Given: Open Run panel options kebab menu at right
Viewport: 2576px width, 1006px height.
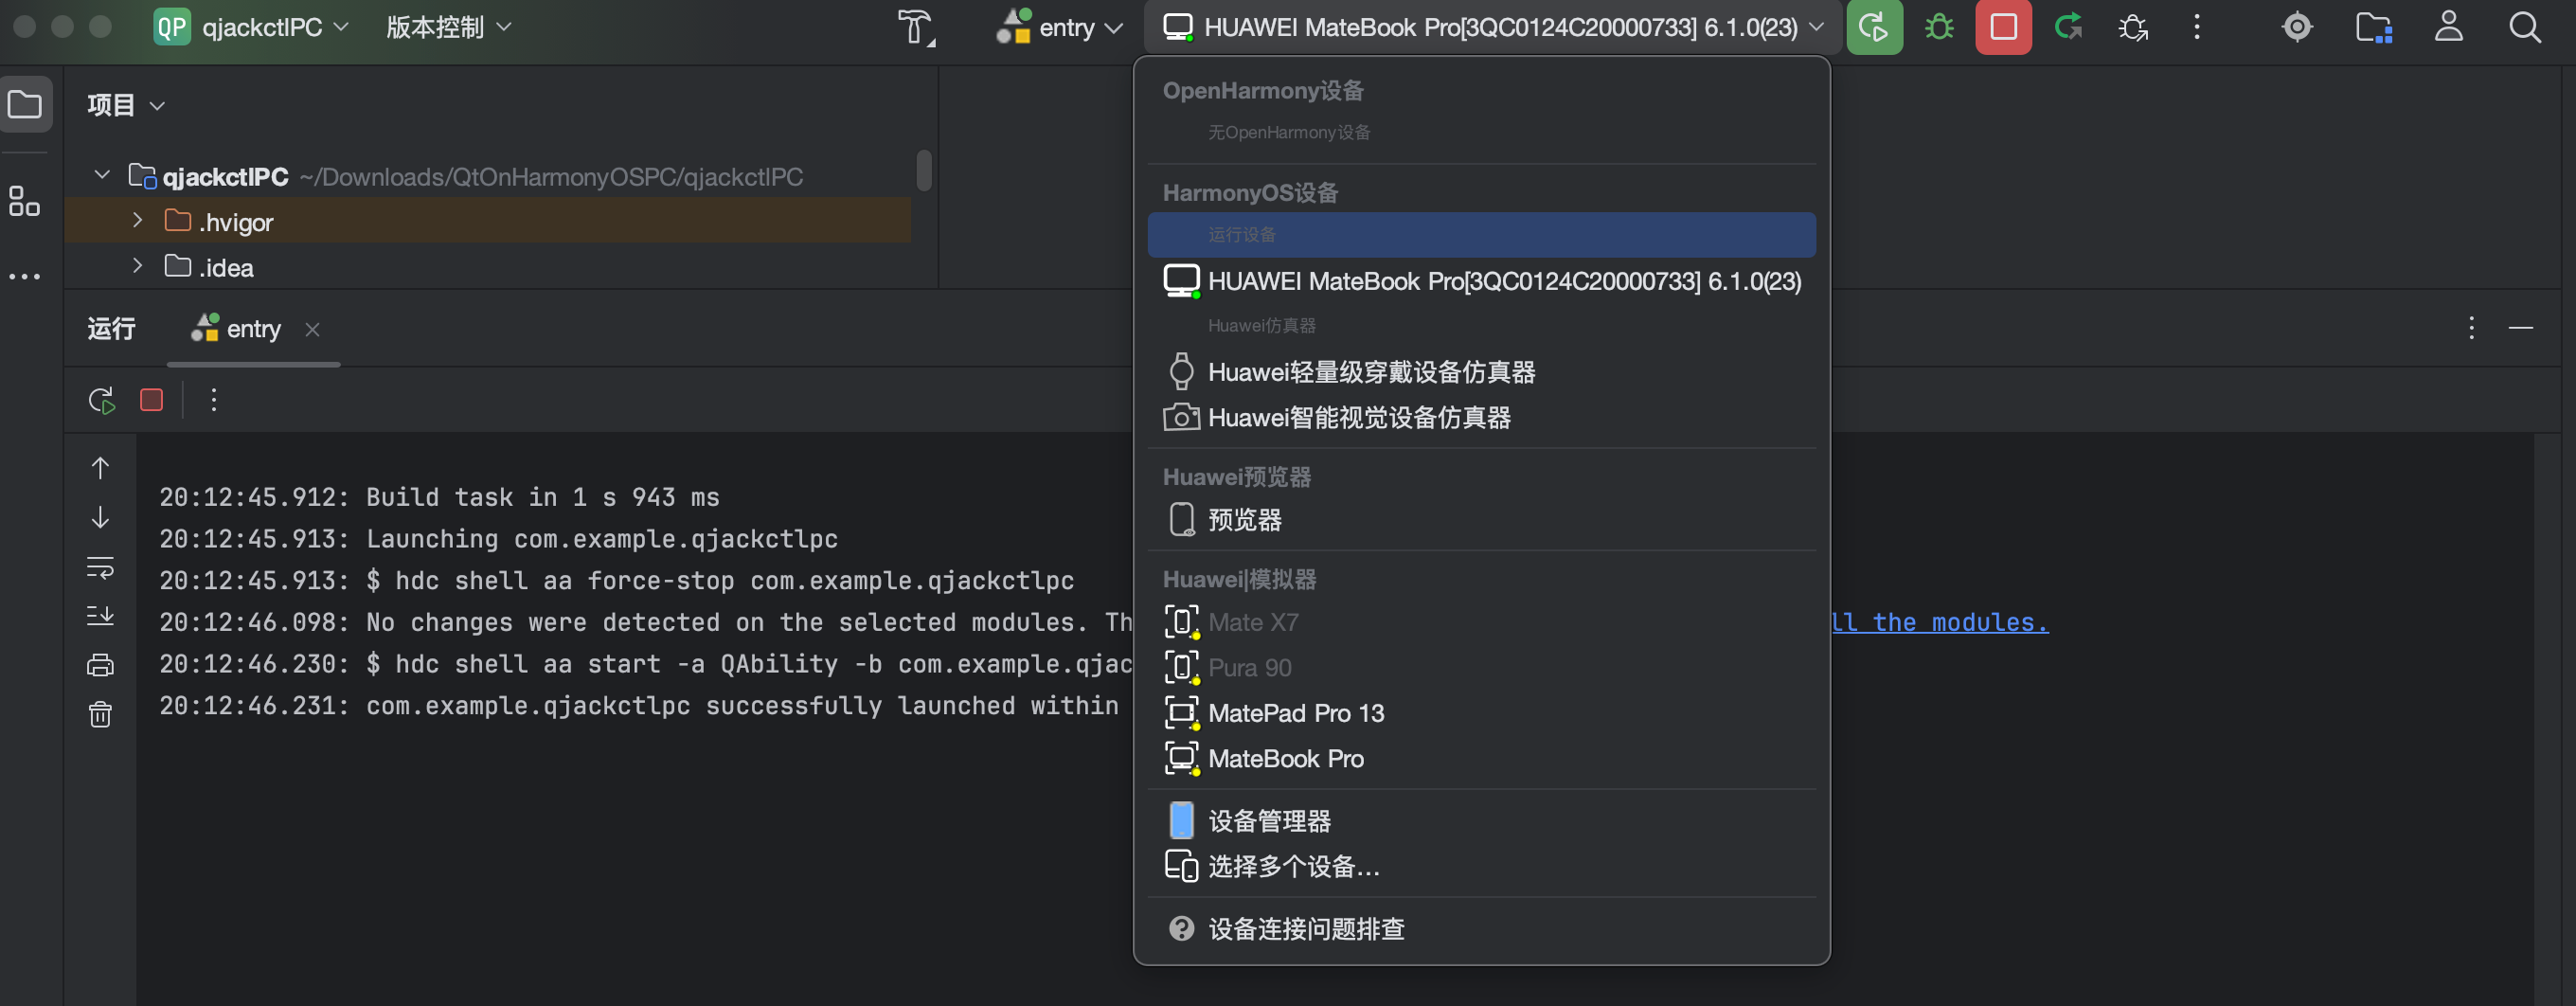Looking at the screenshot, I should pos(2471,328).
